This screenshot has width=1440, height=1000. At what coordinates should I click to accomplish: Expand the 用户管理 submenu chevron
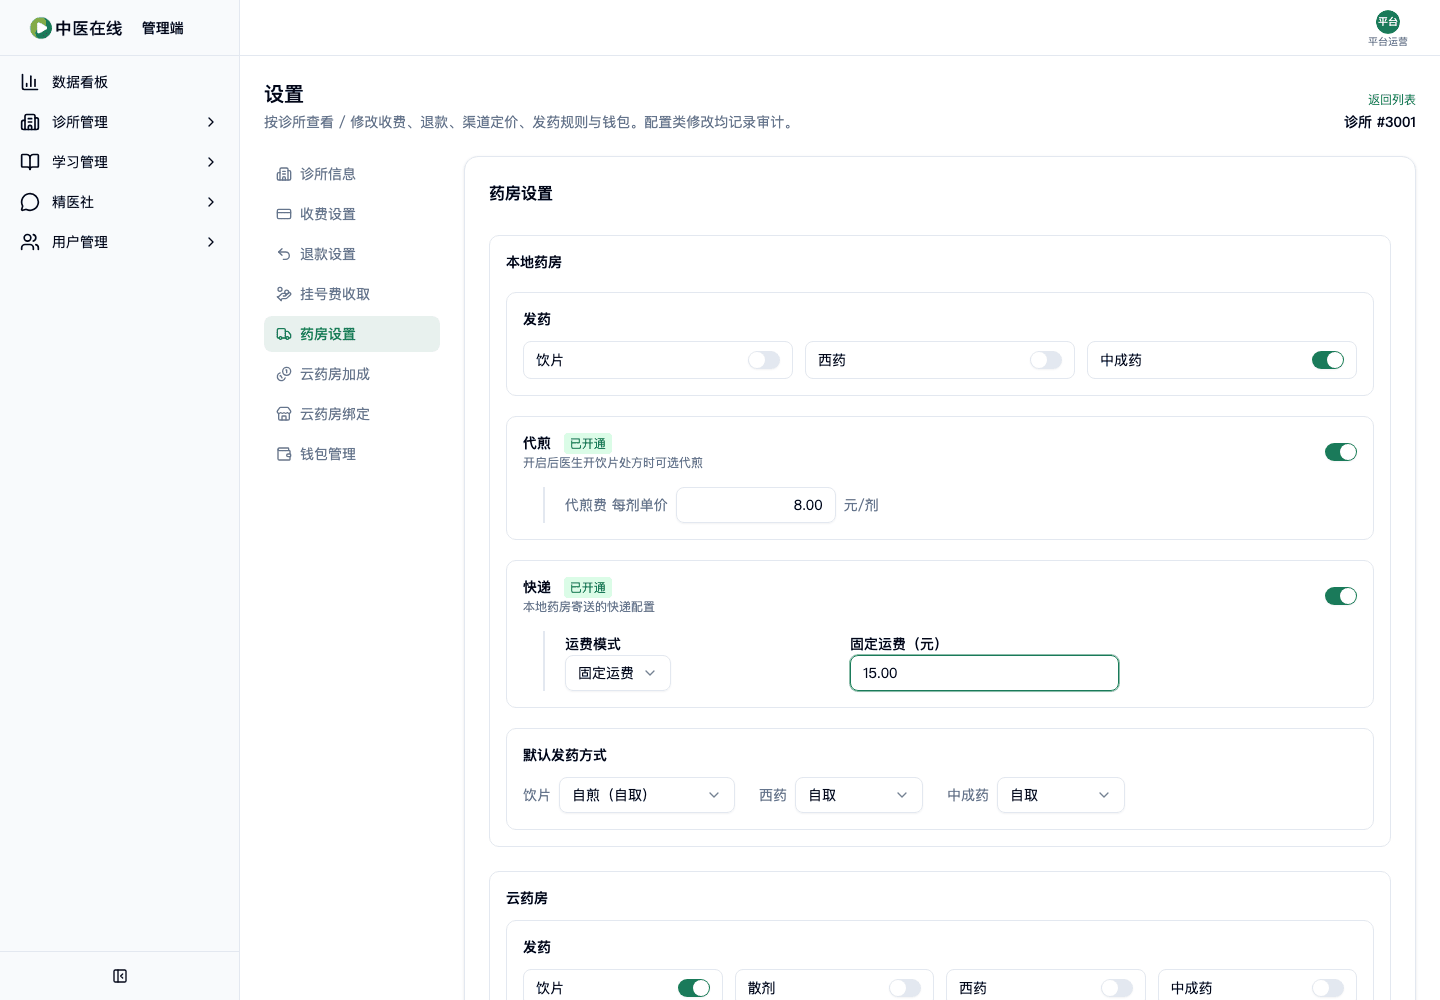click(211, 242)
